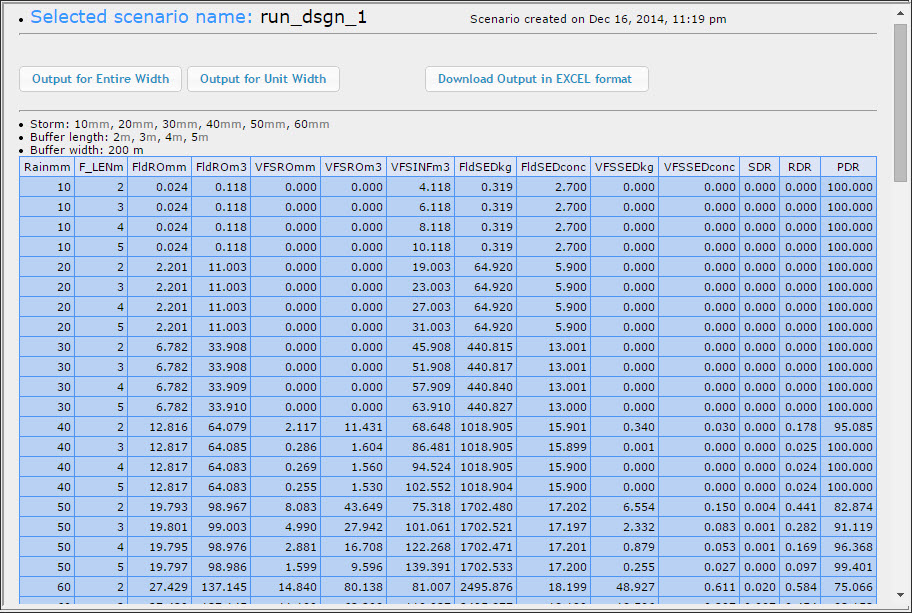The height and width of the screenshot is (613, 912).
Task: Click the VFSROm3 value 11.431
Action: (354, 427)
